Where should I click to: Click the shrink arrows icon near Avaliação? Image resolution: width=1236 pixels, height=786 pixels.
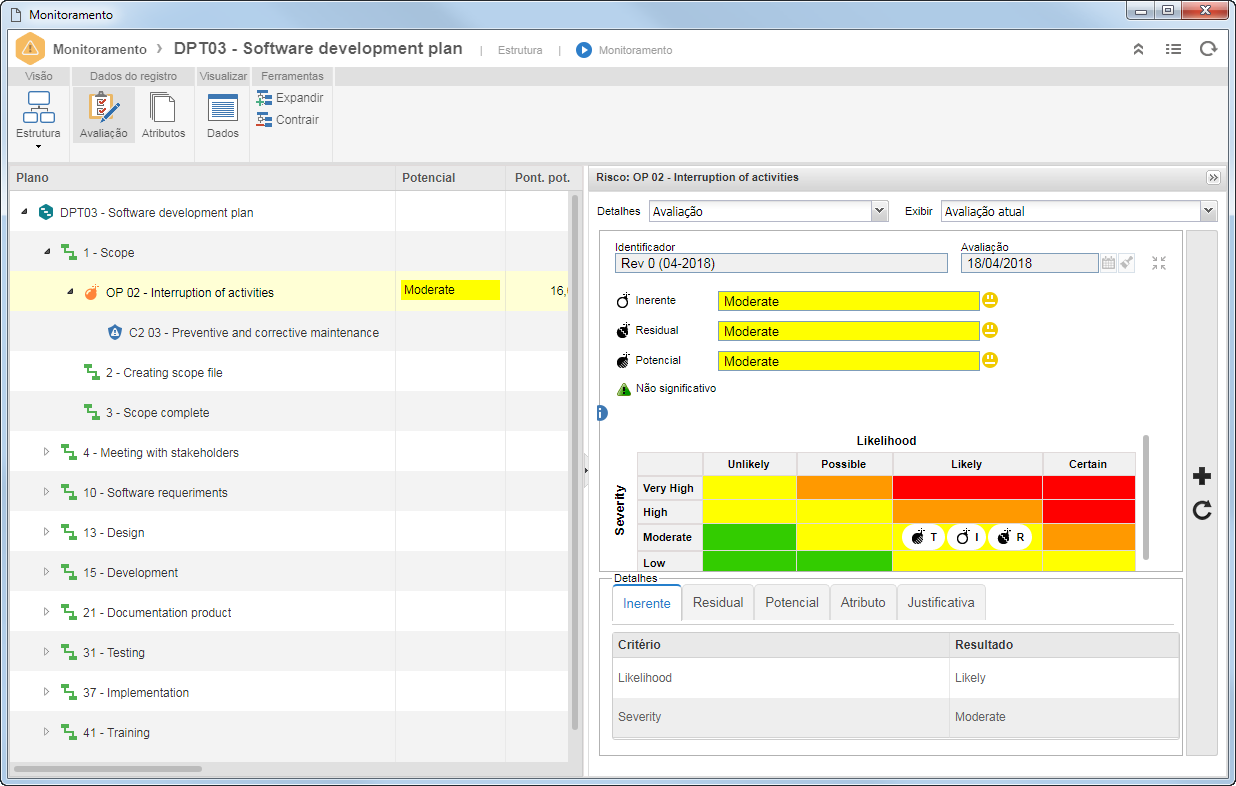pos(1159,263)
